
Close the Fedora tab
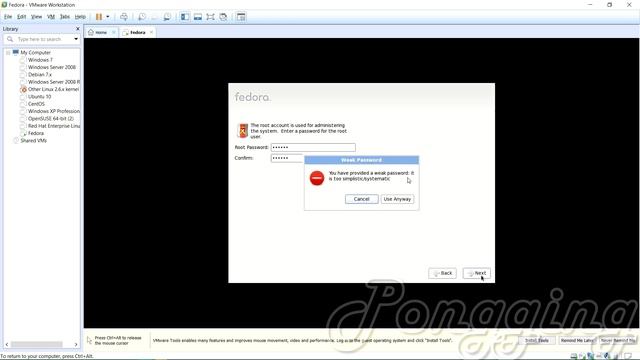[151, 32]
